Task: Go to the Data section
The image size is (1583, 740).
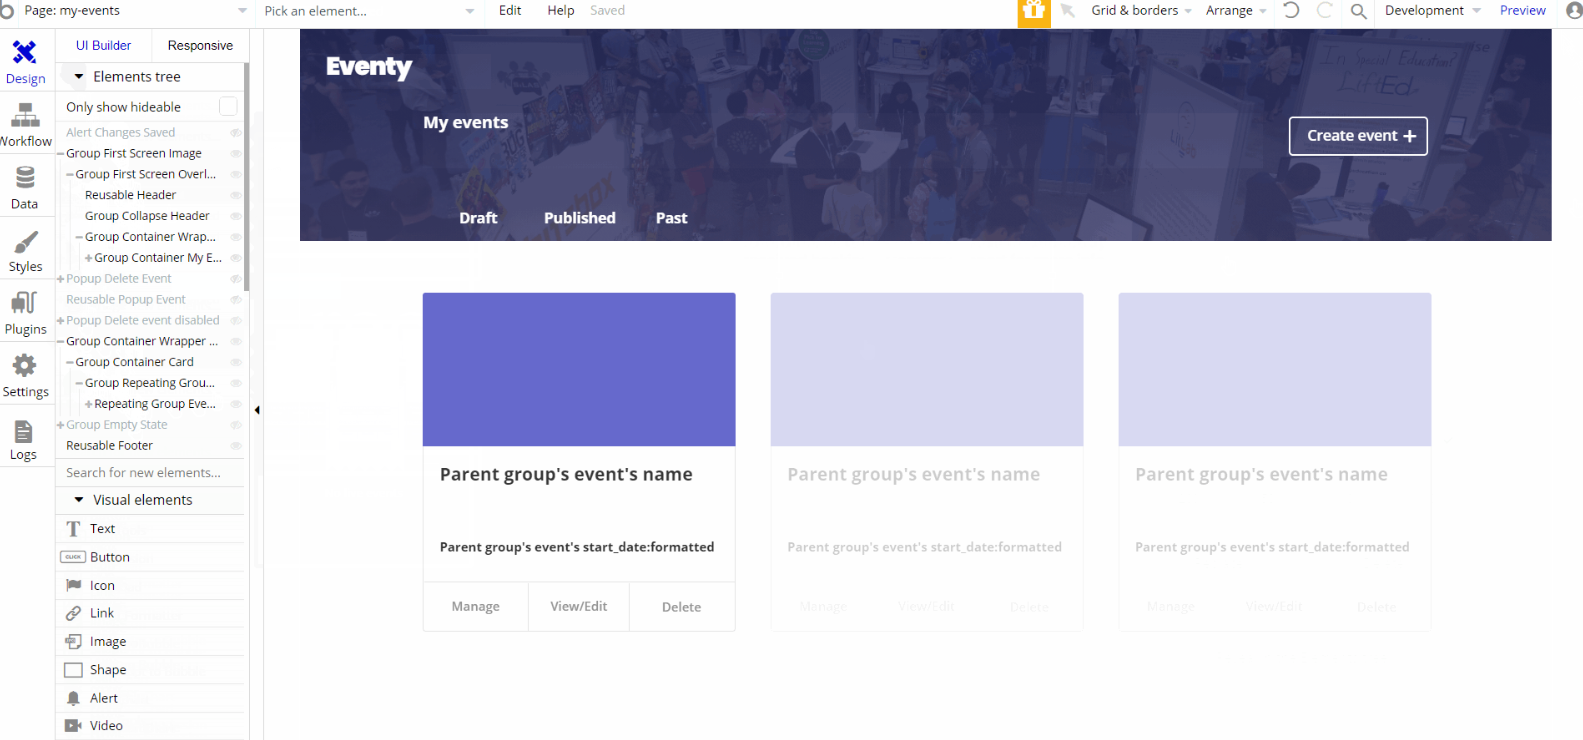Action: pos(25,188)
